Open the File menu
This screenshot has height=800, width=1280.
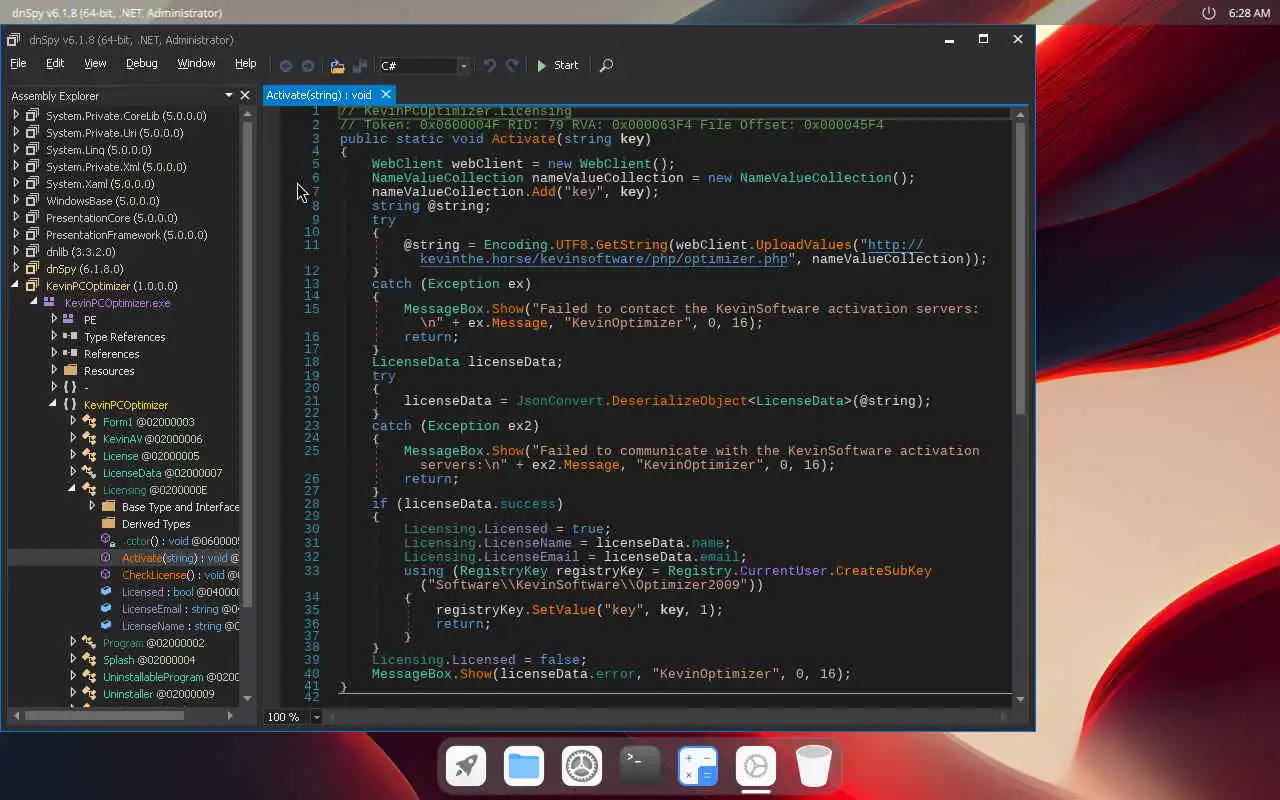coord(18,63)
